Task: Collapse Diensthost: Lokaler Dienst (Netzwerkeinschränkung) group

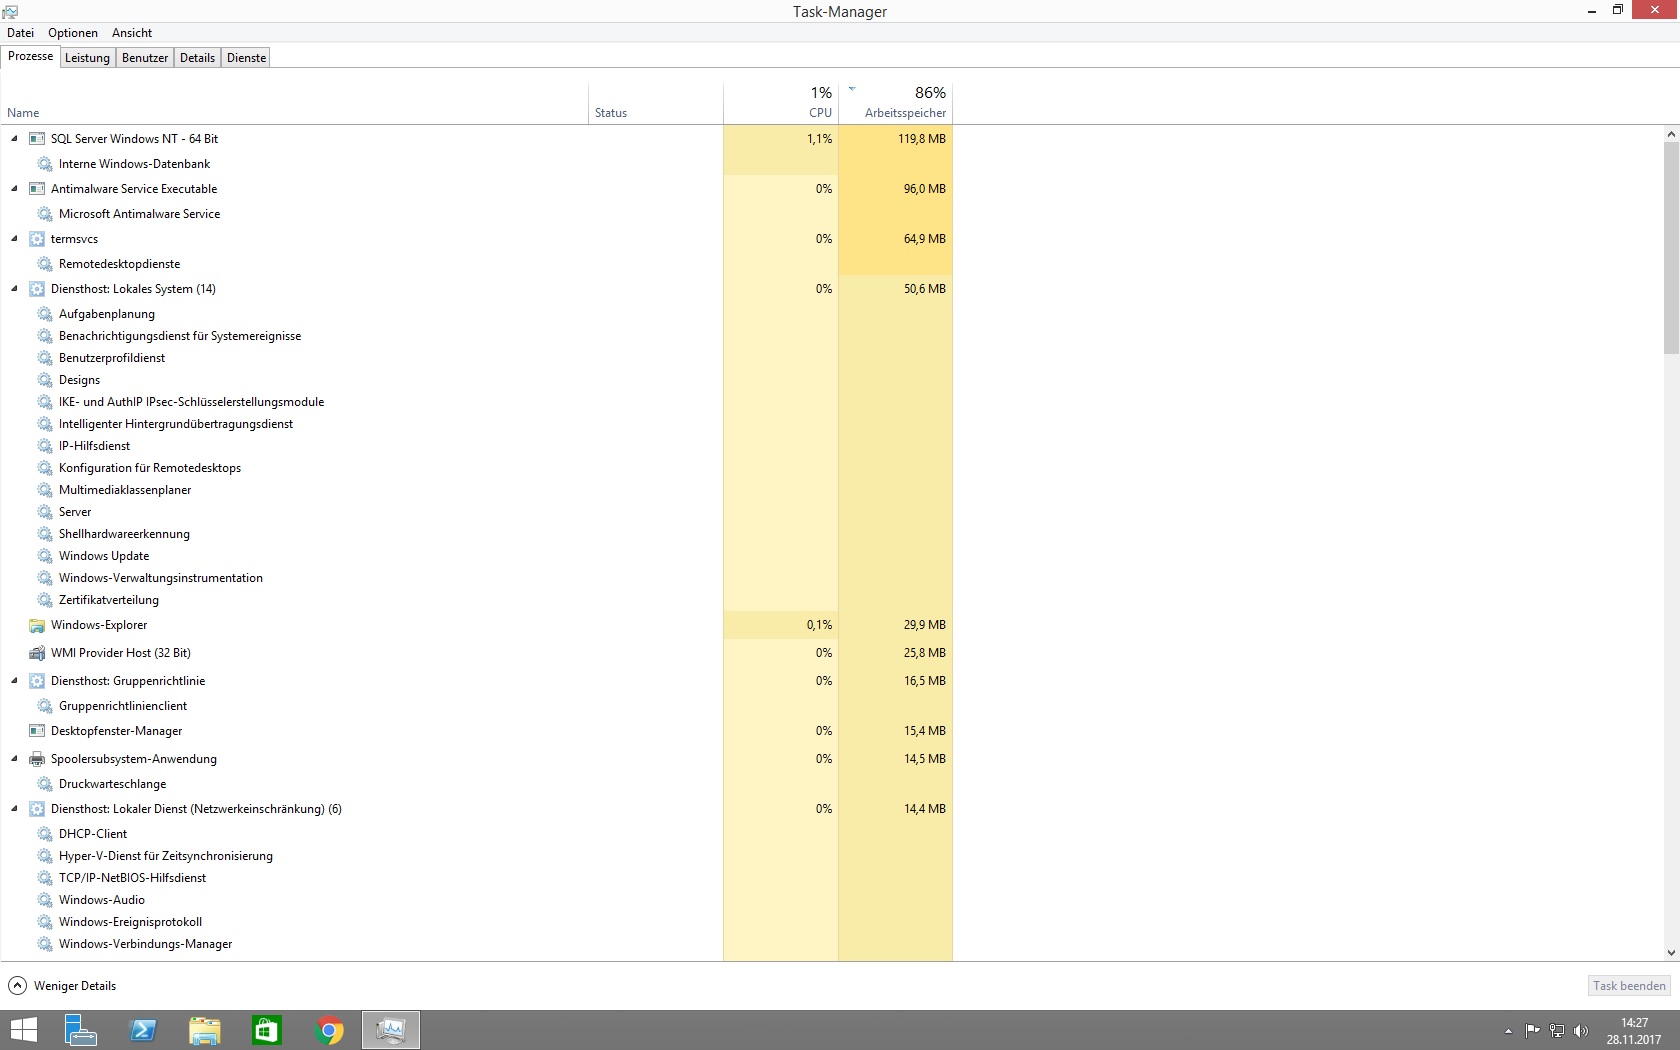Action: (x=14, y=809)
